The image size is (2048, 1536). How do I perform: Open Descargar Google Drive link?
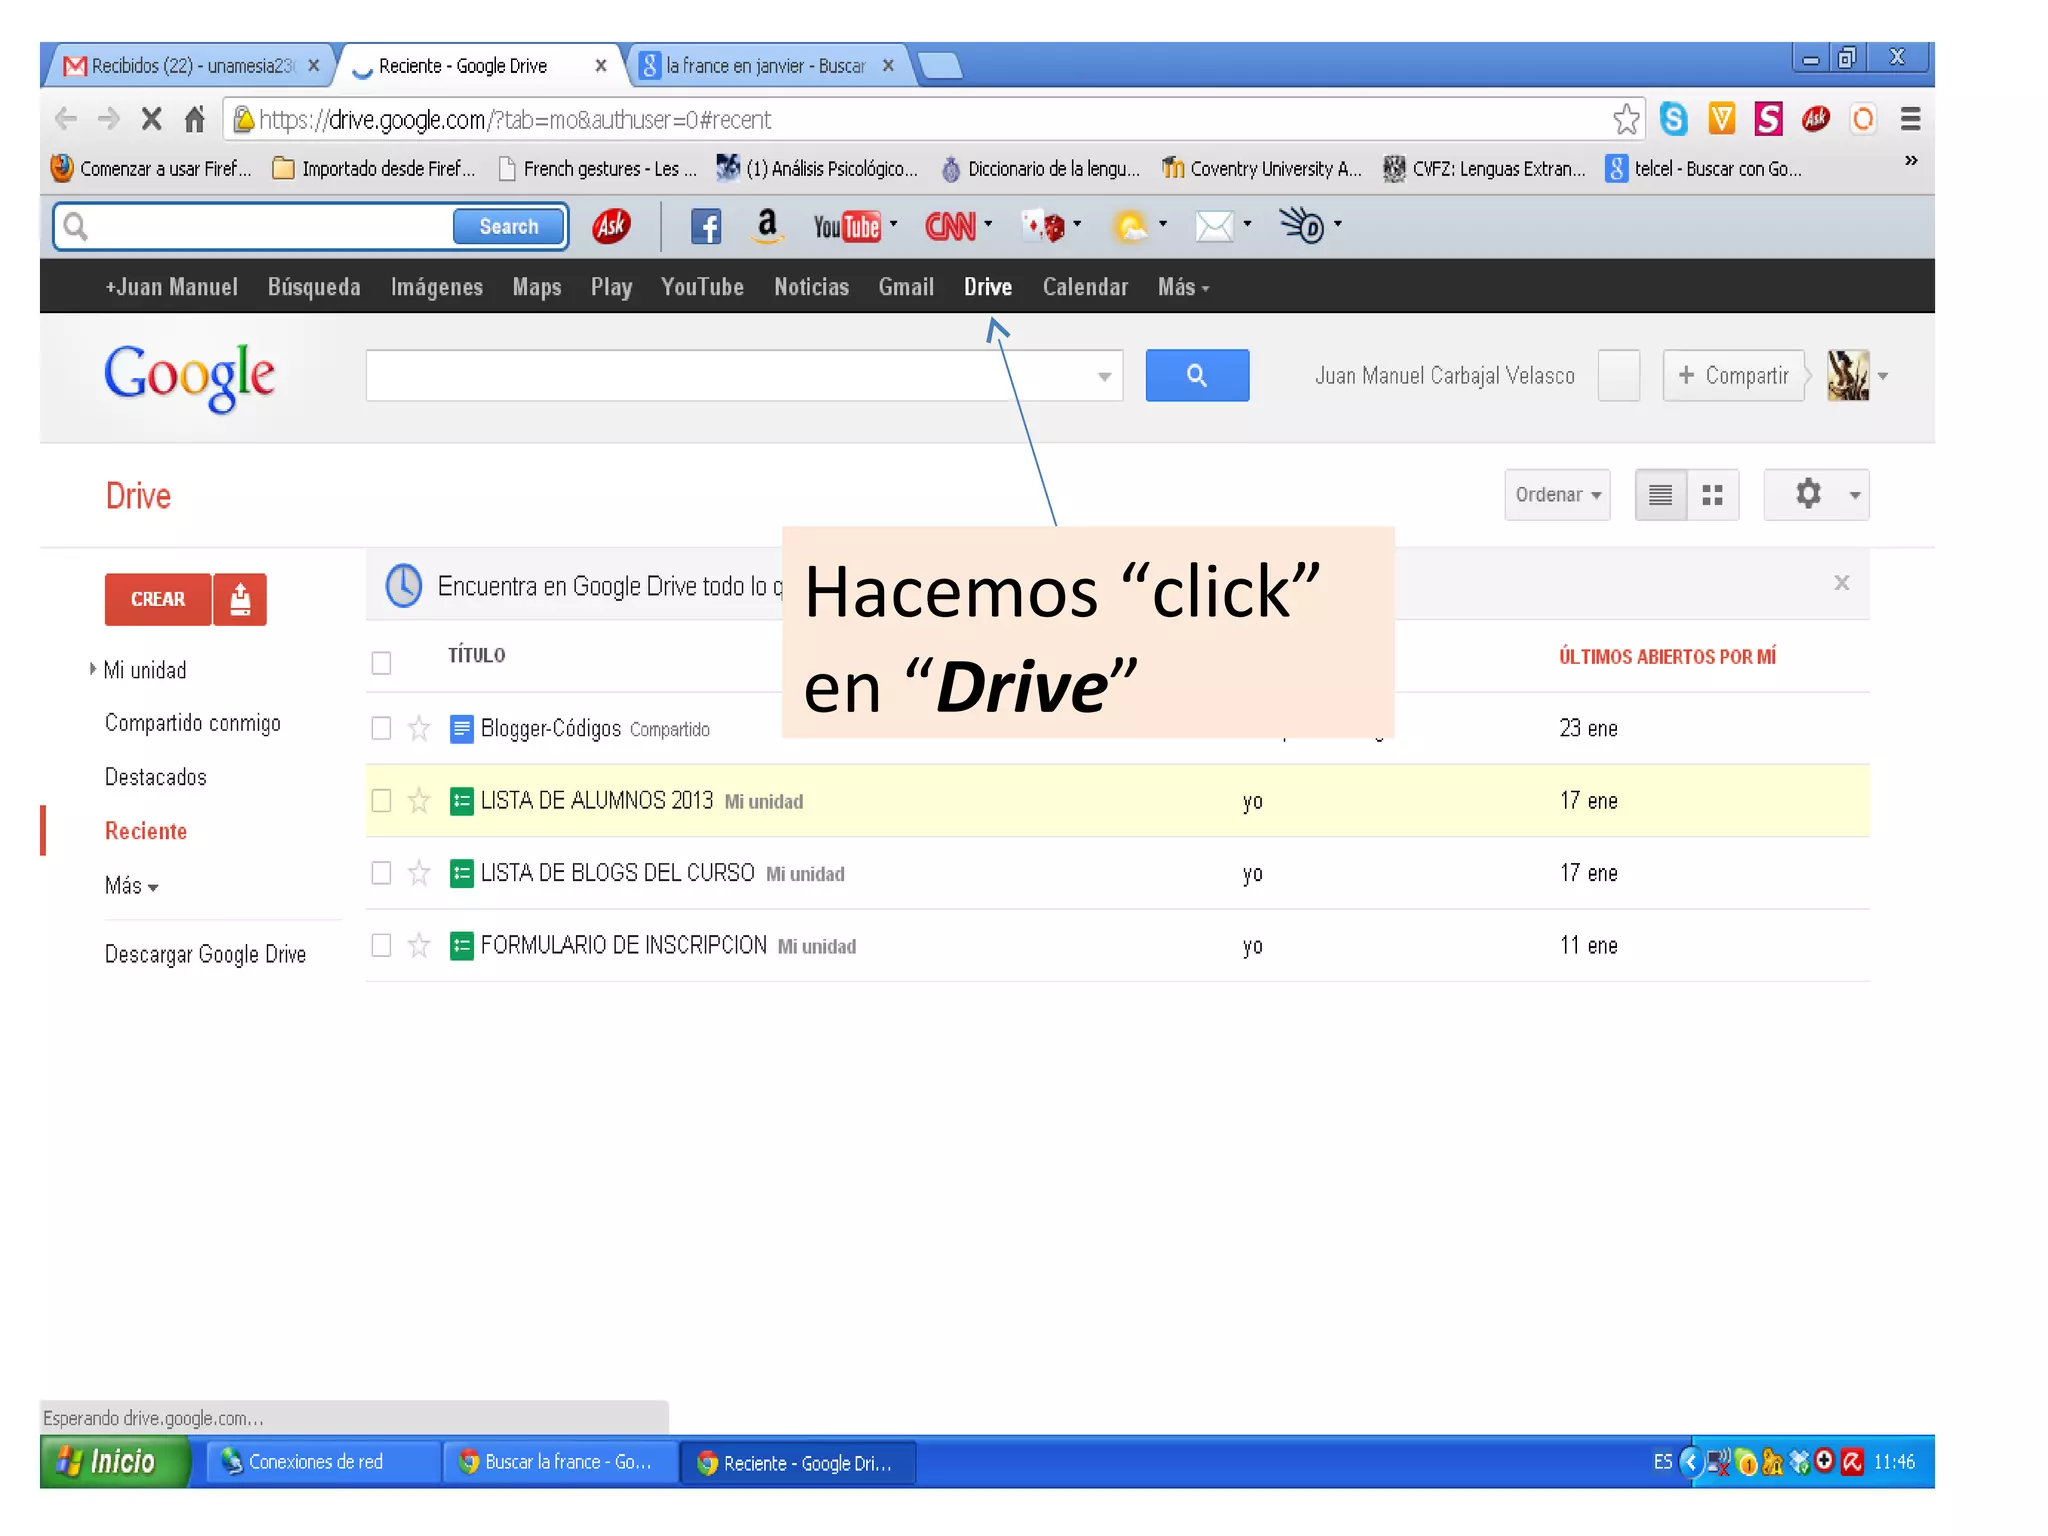pyautogui.click(x=205, y=955)
